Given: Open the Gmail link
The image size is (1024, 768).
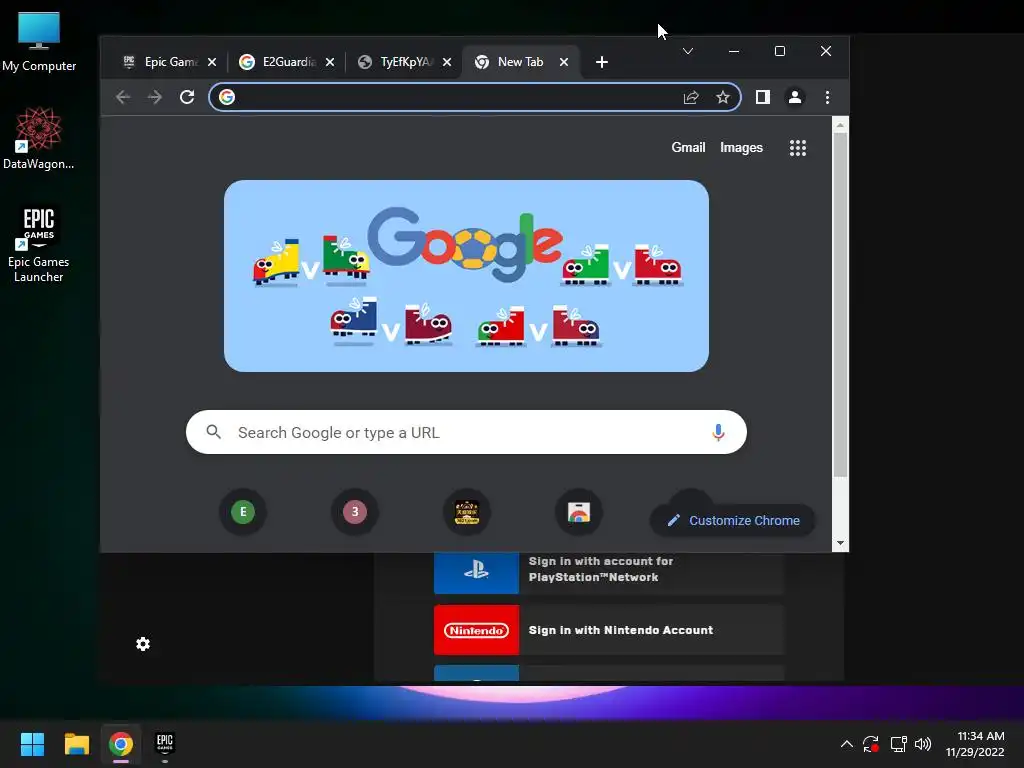Looking at the screenshot, I should click(688, 148).
